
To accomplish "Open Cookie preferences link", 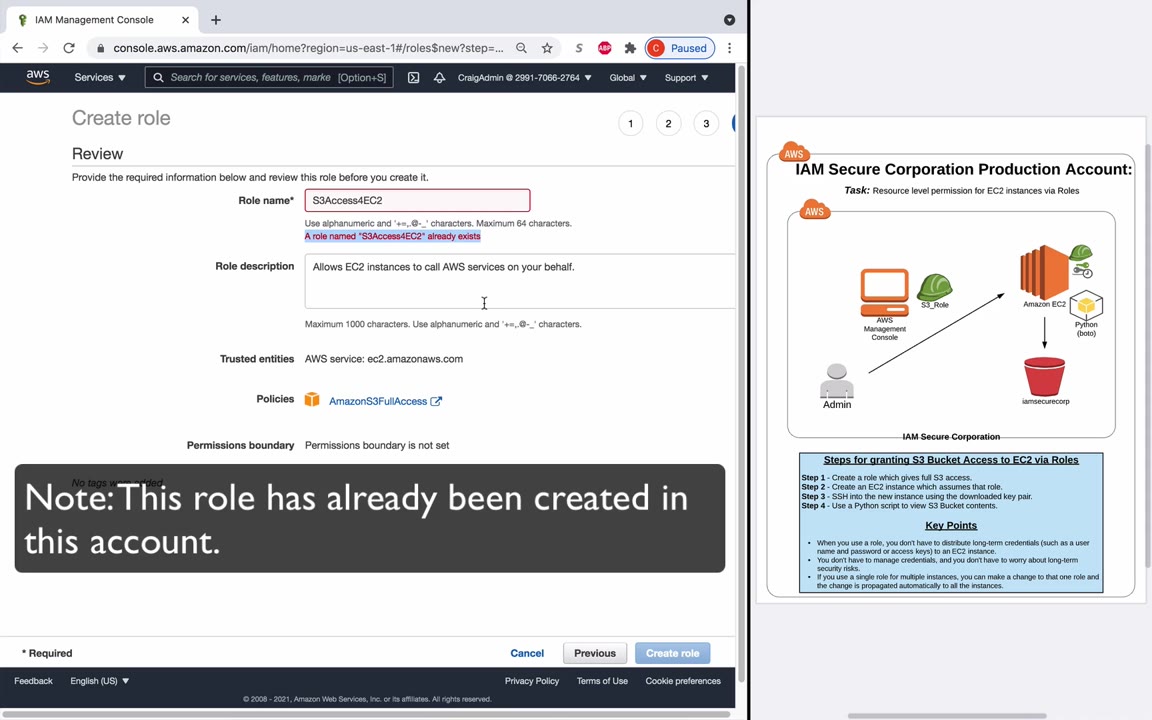I will 683,681.
